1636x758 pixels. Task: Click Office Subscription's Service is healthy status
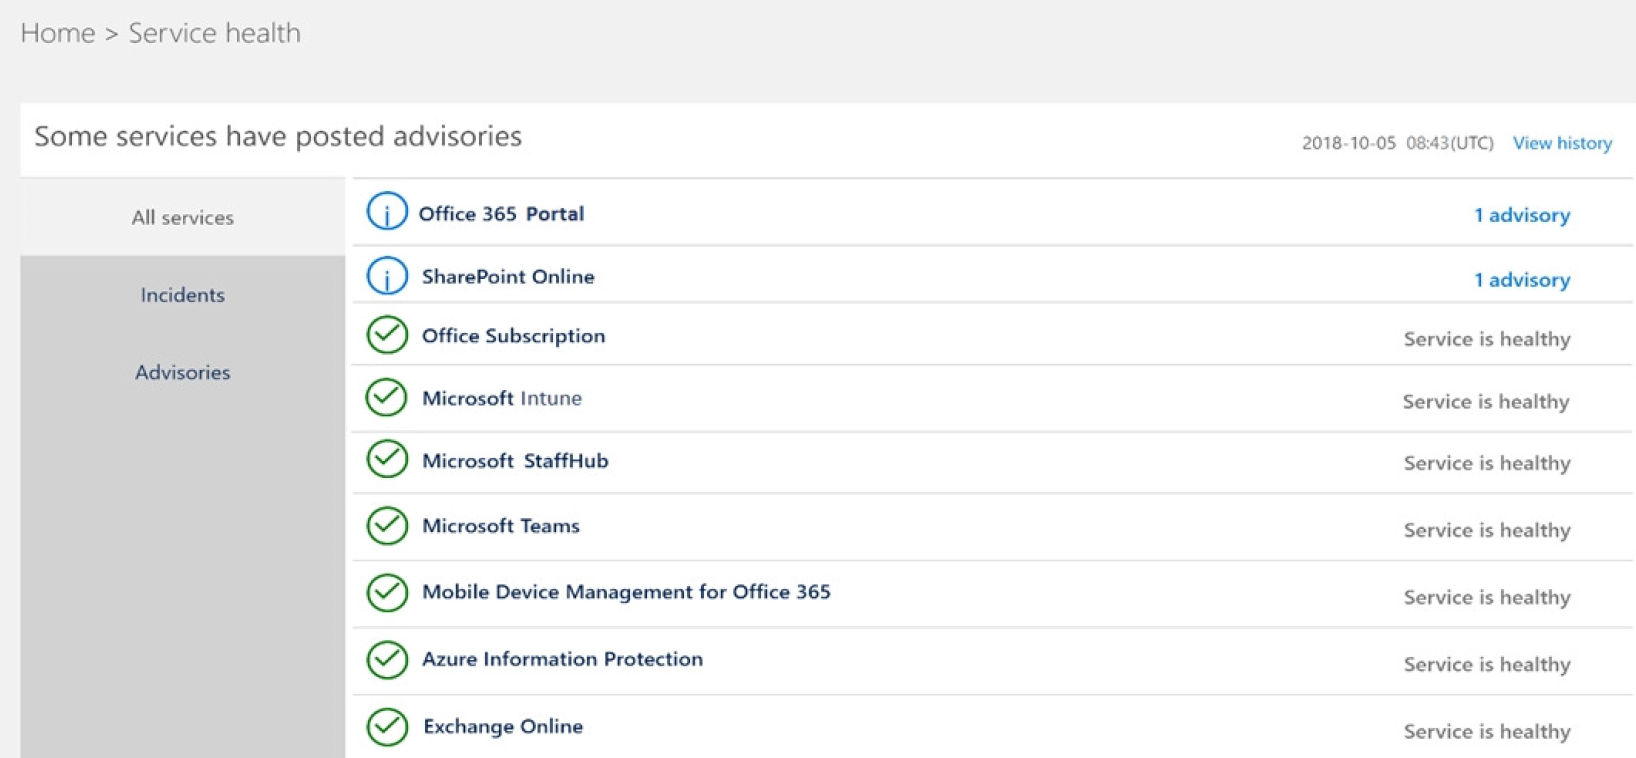(x=1487, y=339)
